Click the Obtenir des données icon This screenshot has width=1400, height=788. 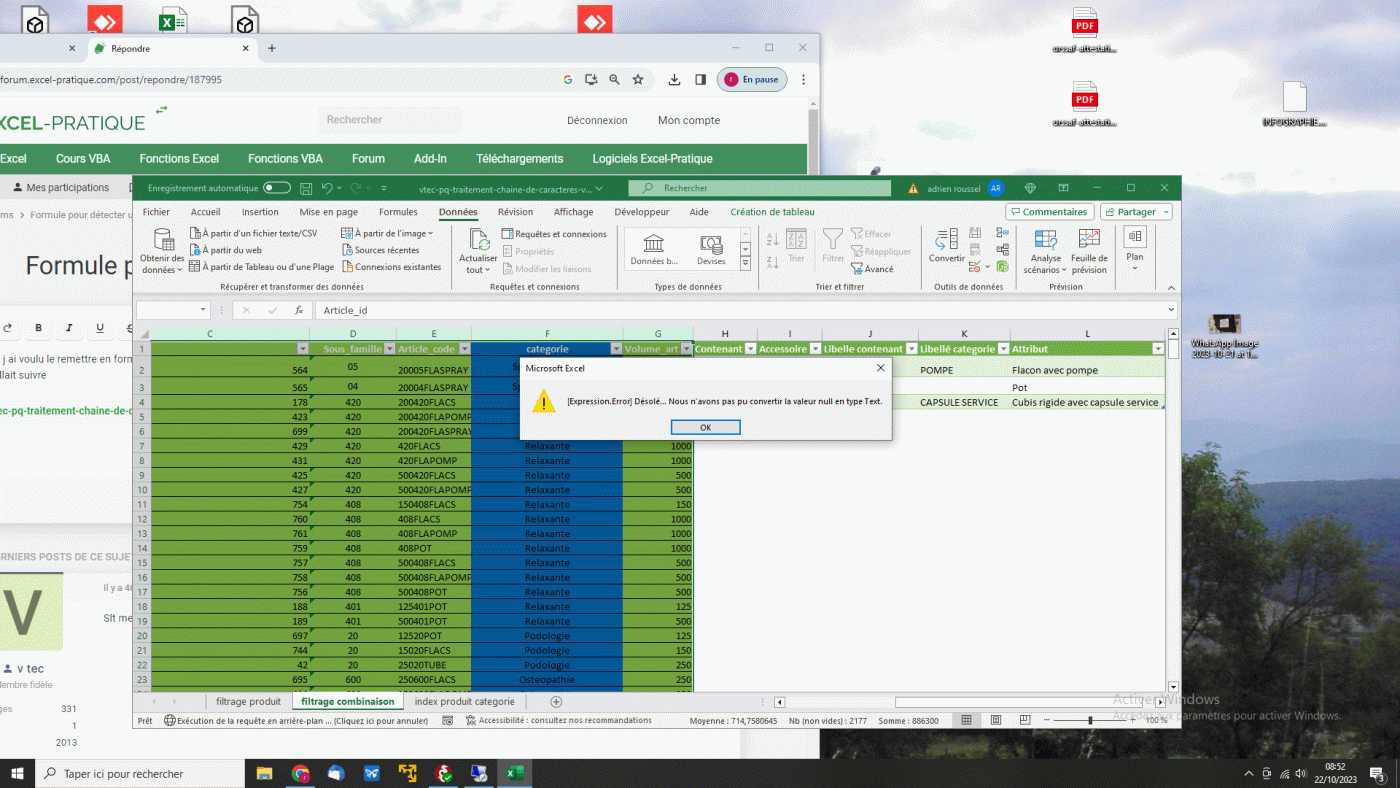[x=162, y=242]
